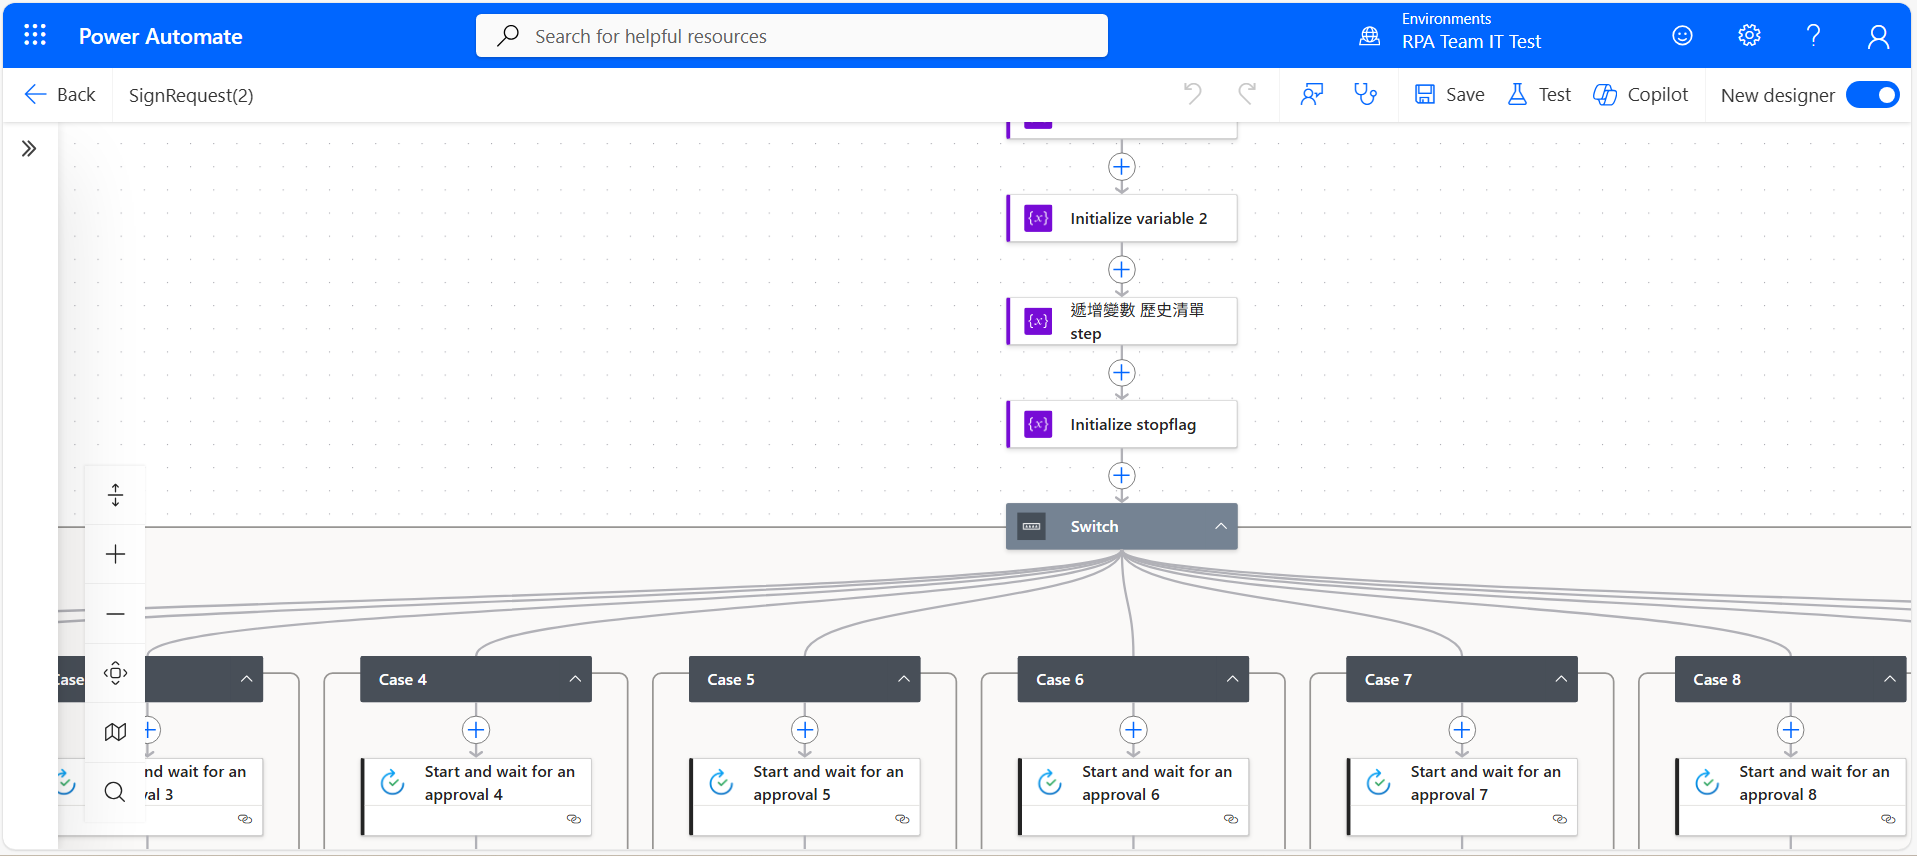
Task: Turn off the New designer toggle
Action: [x=1872, y=95]
